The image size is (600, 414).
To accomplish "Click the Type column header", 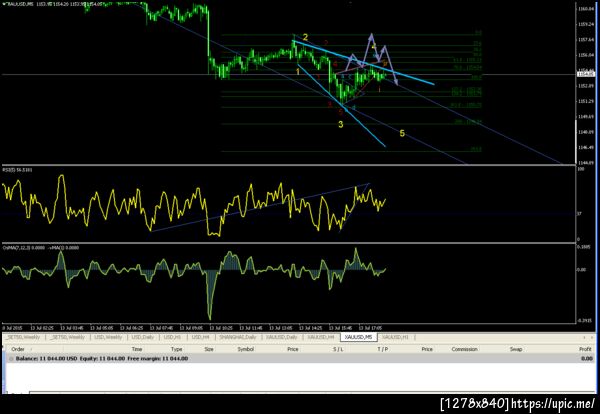I will [176, 349].
